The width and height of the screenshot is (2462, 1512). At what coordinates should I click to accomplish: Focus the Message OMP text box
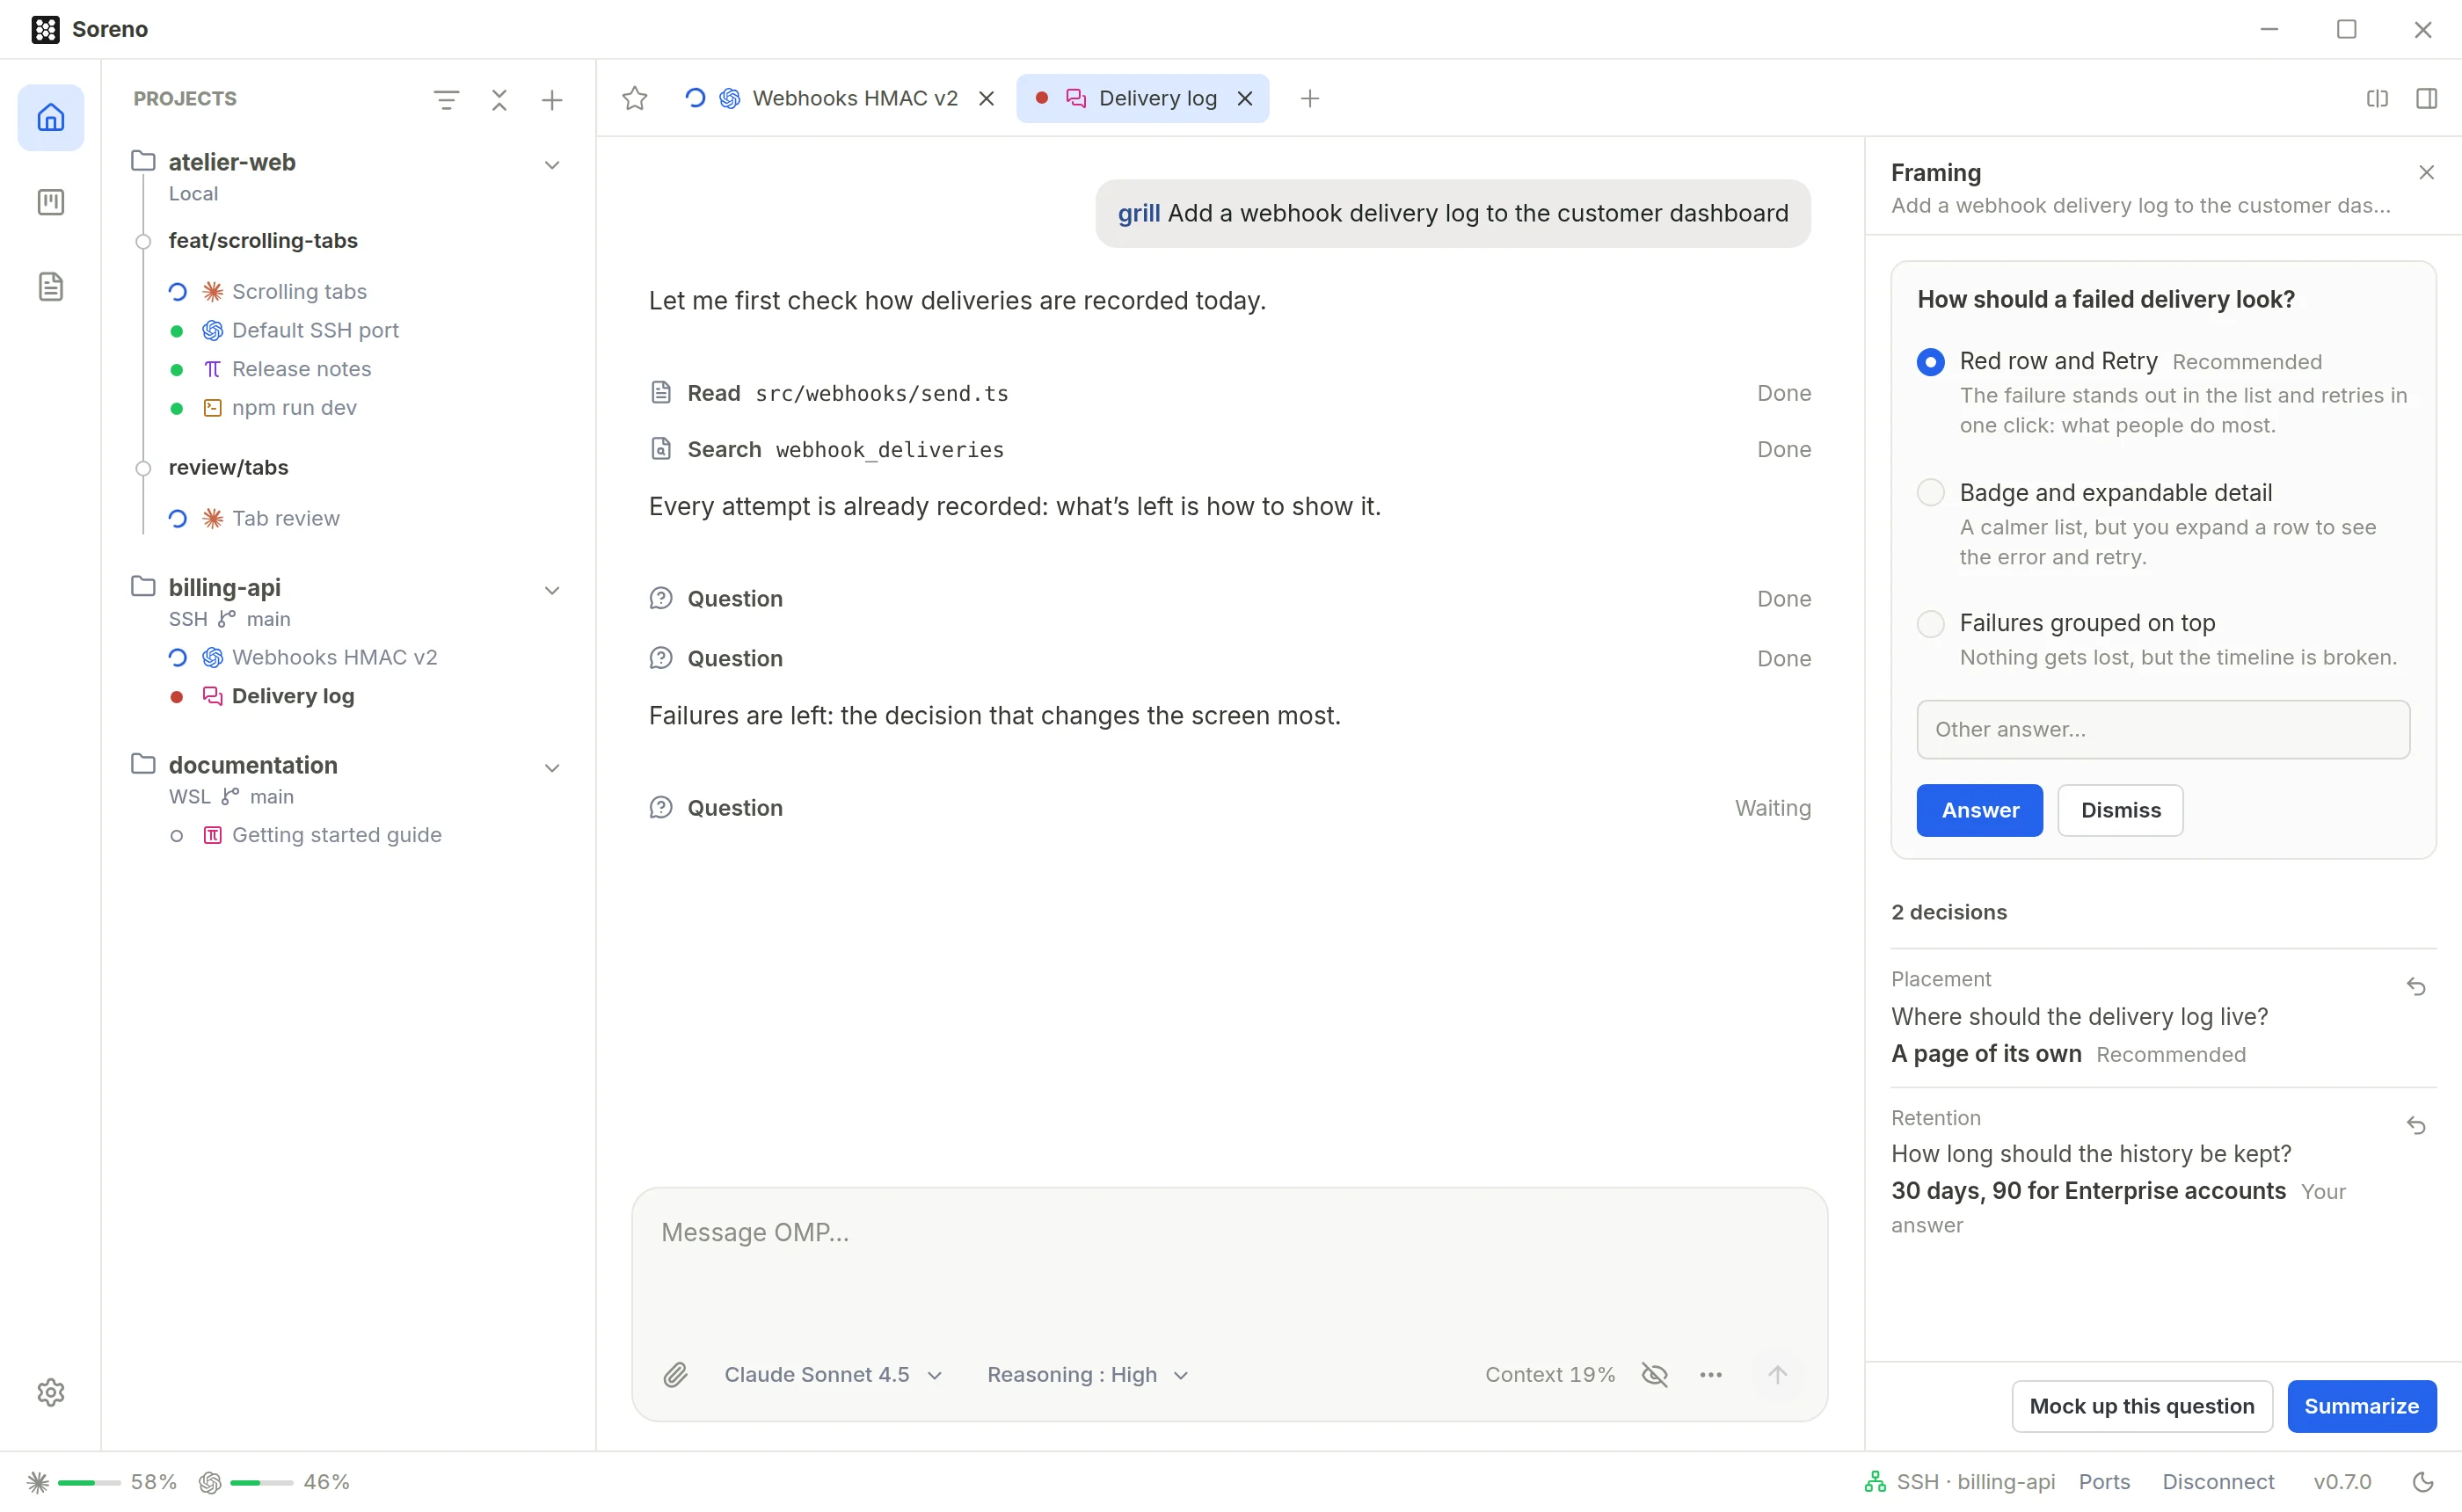(1229, 1265)
